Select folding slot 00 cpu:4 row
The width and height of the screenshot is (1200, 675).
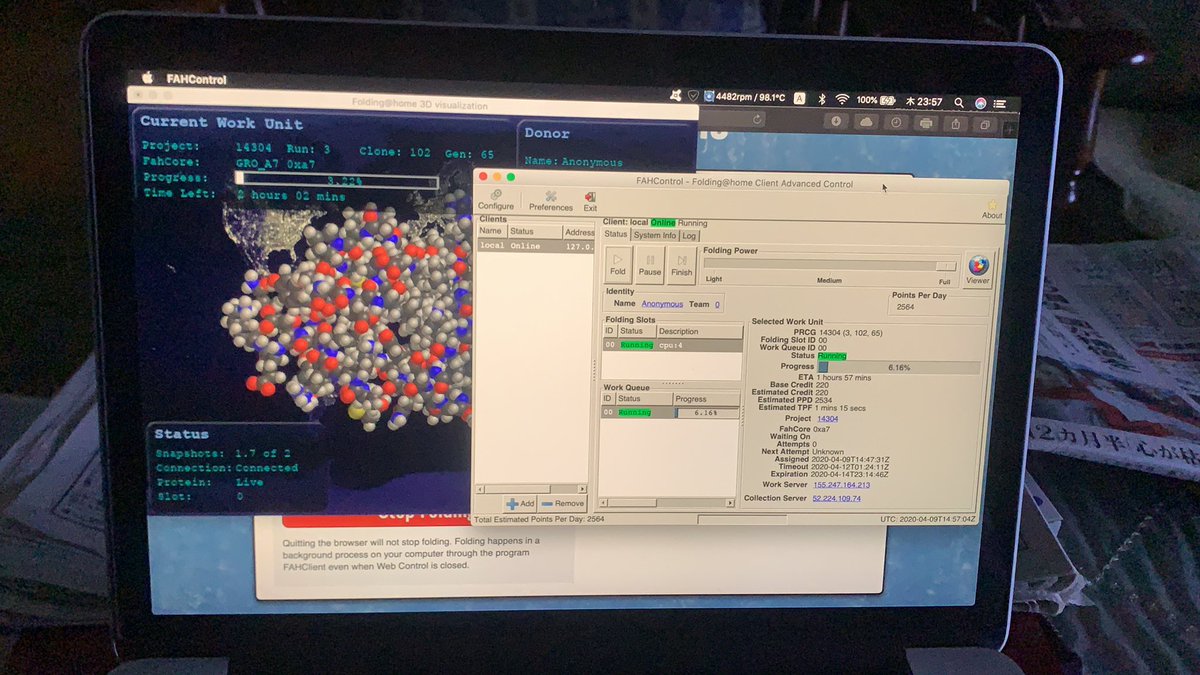point(671,345)
